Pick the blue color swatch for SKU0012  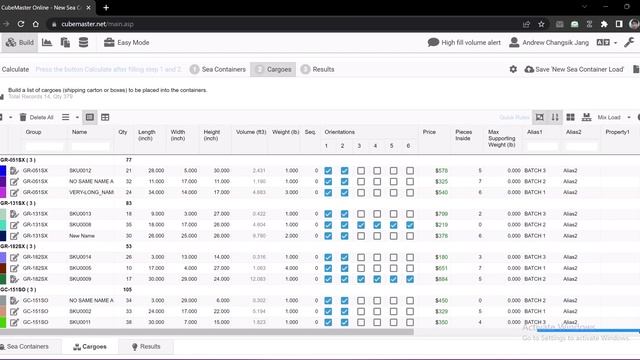(3, 171)
